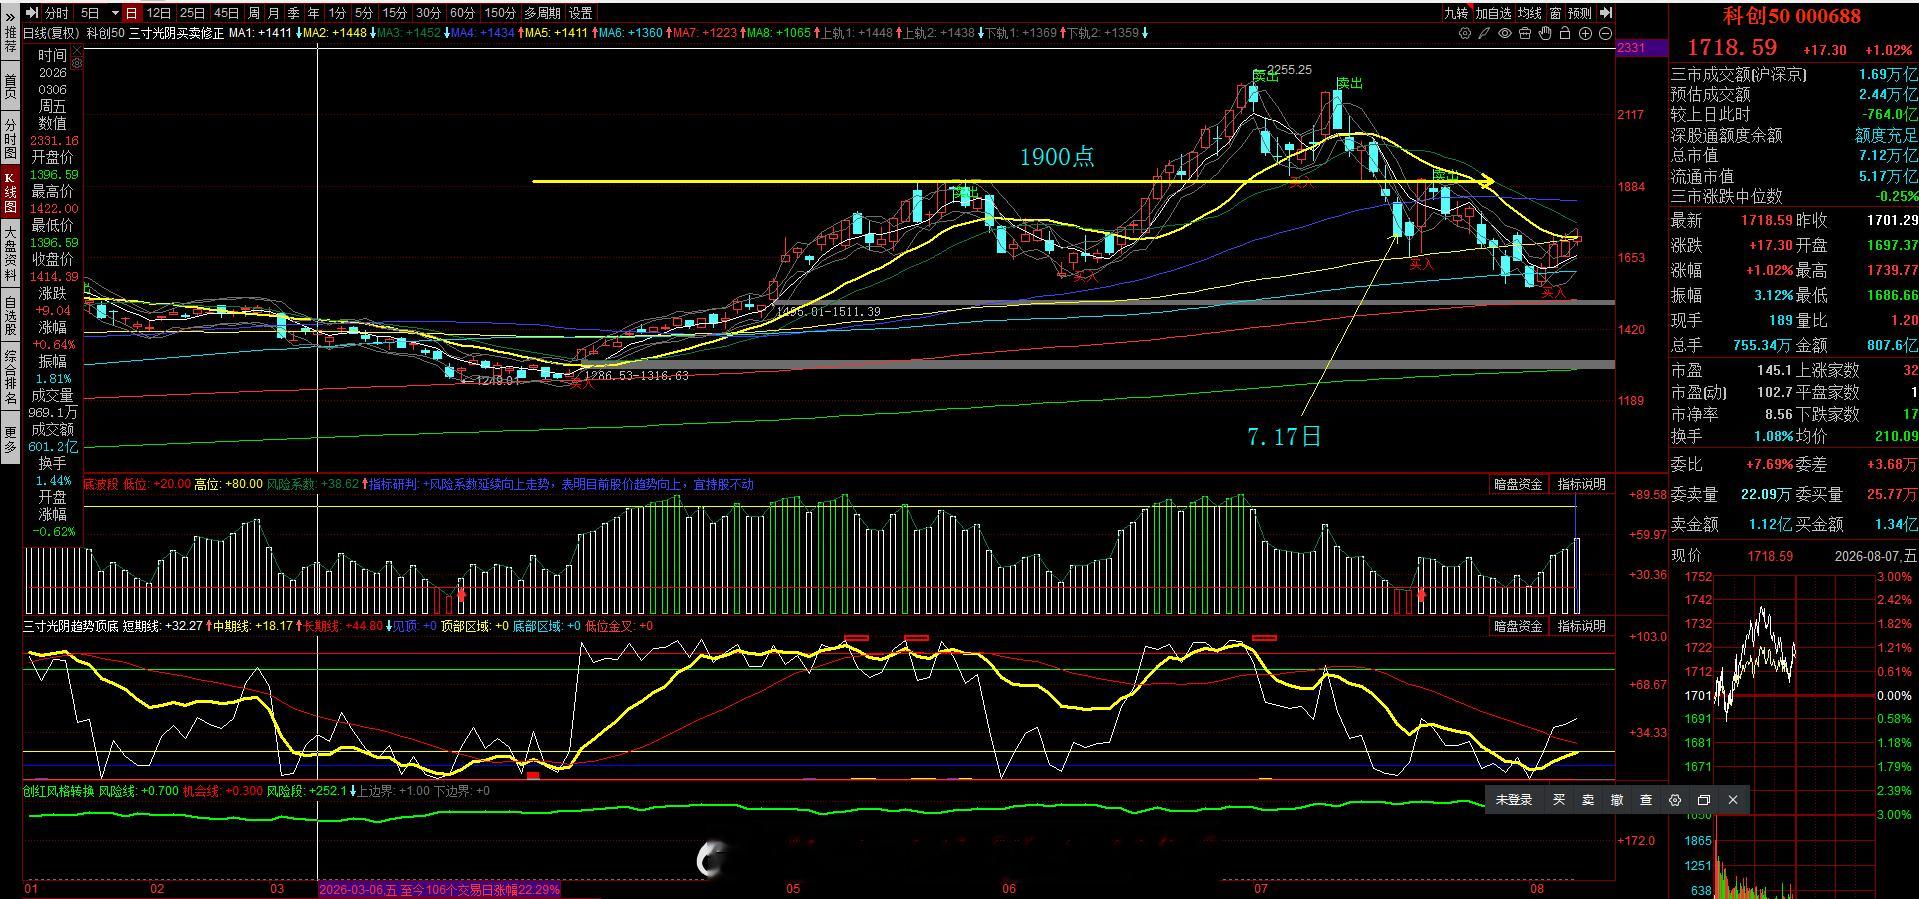Click 均线 moving average button
Image resolution: width=1919 pixels, height=899 pixels.
click(1530, 13)
